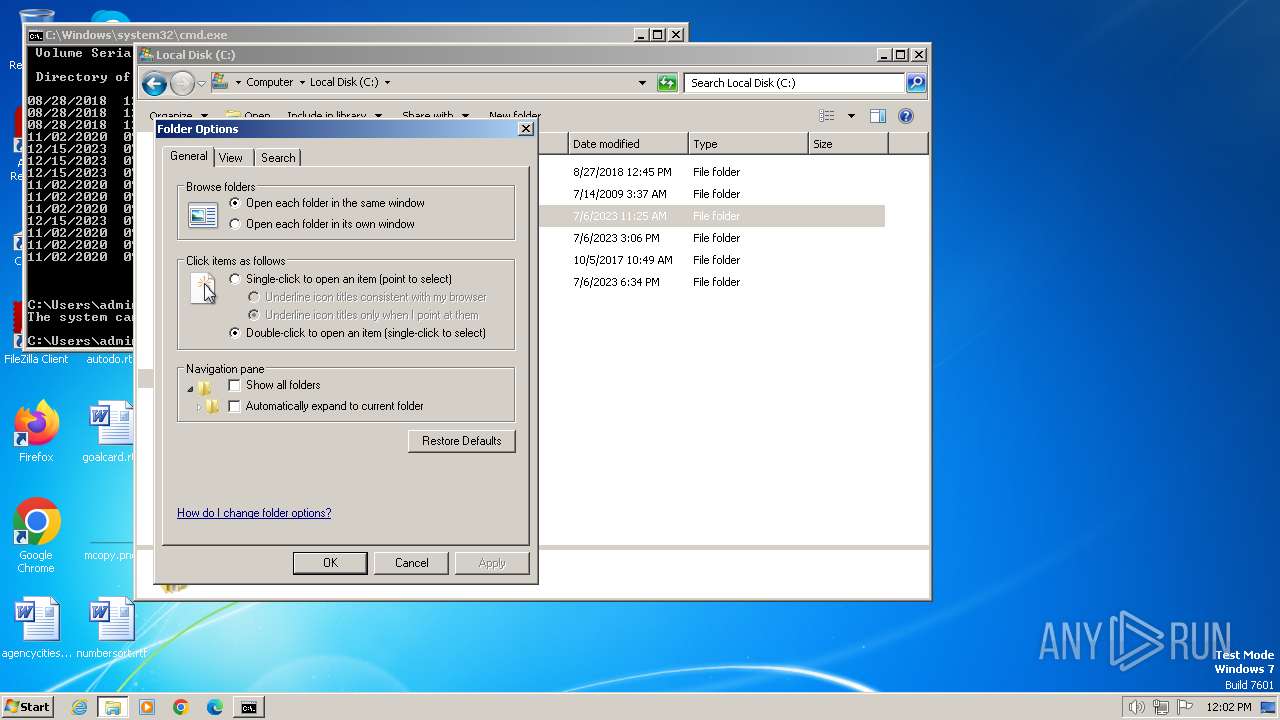Close the Folder Options dialog
This screenshot has width=1280, height=720.
pos(526,129)
